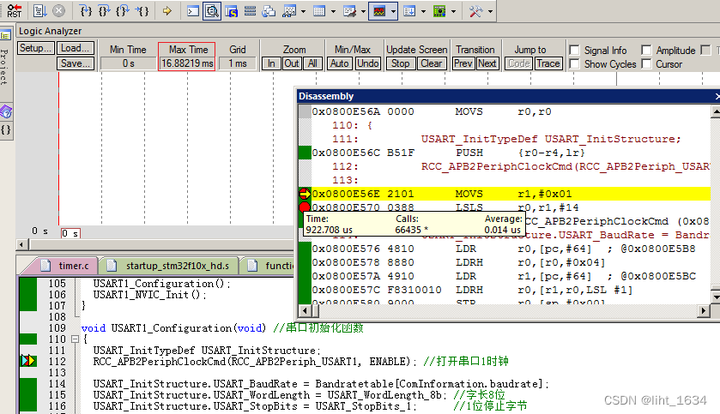Click the red breakpoint marker at 0x0800E570
The image size is (720, 414).
point(305,207)
